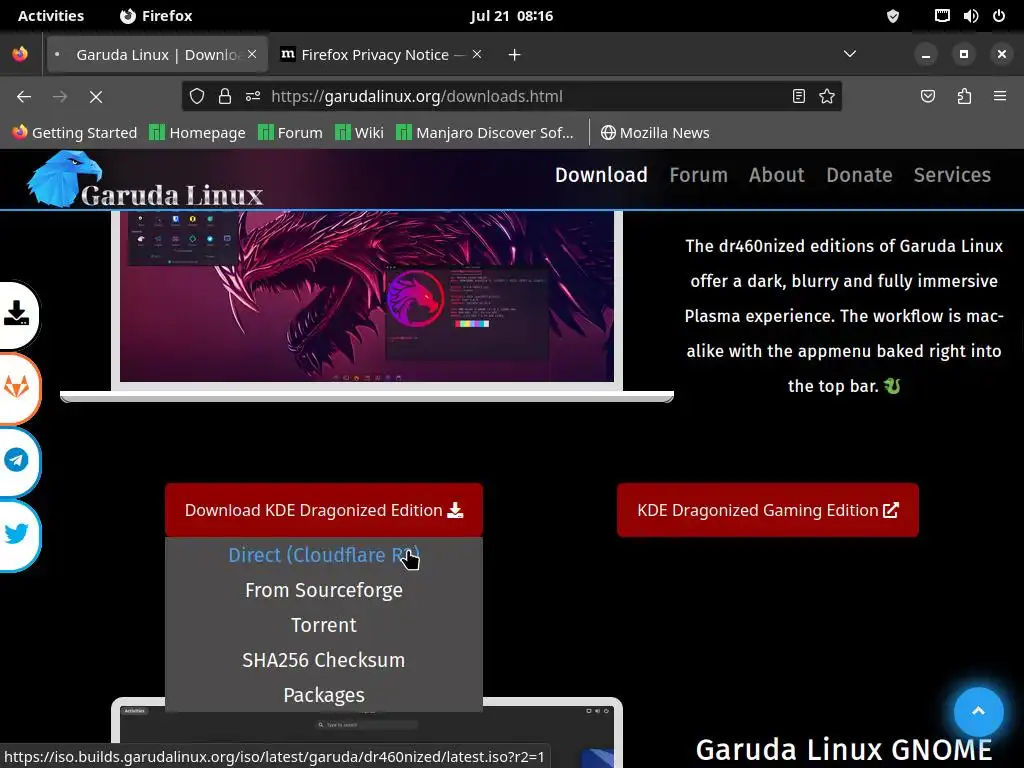Click the site padlock security icon
Screen dimensions: 1024x768
[x=225, y=97]
